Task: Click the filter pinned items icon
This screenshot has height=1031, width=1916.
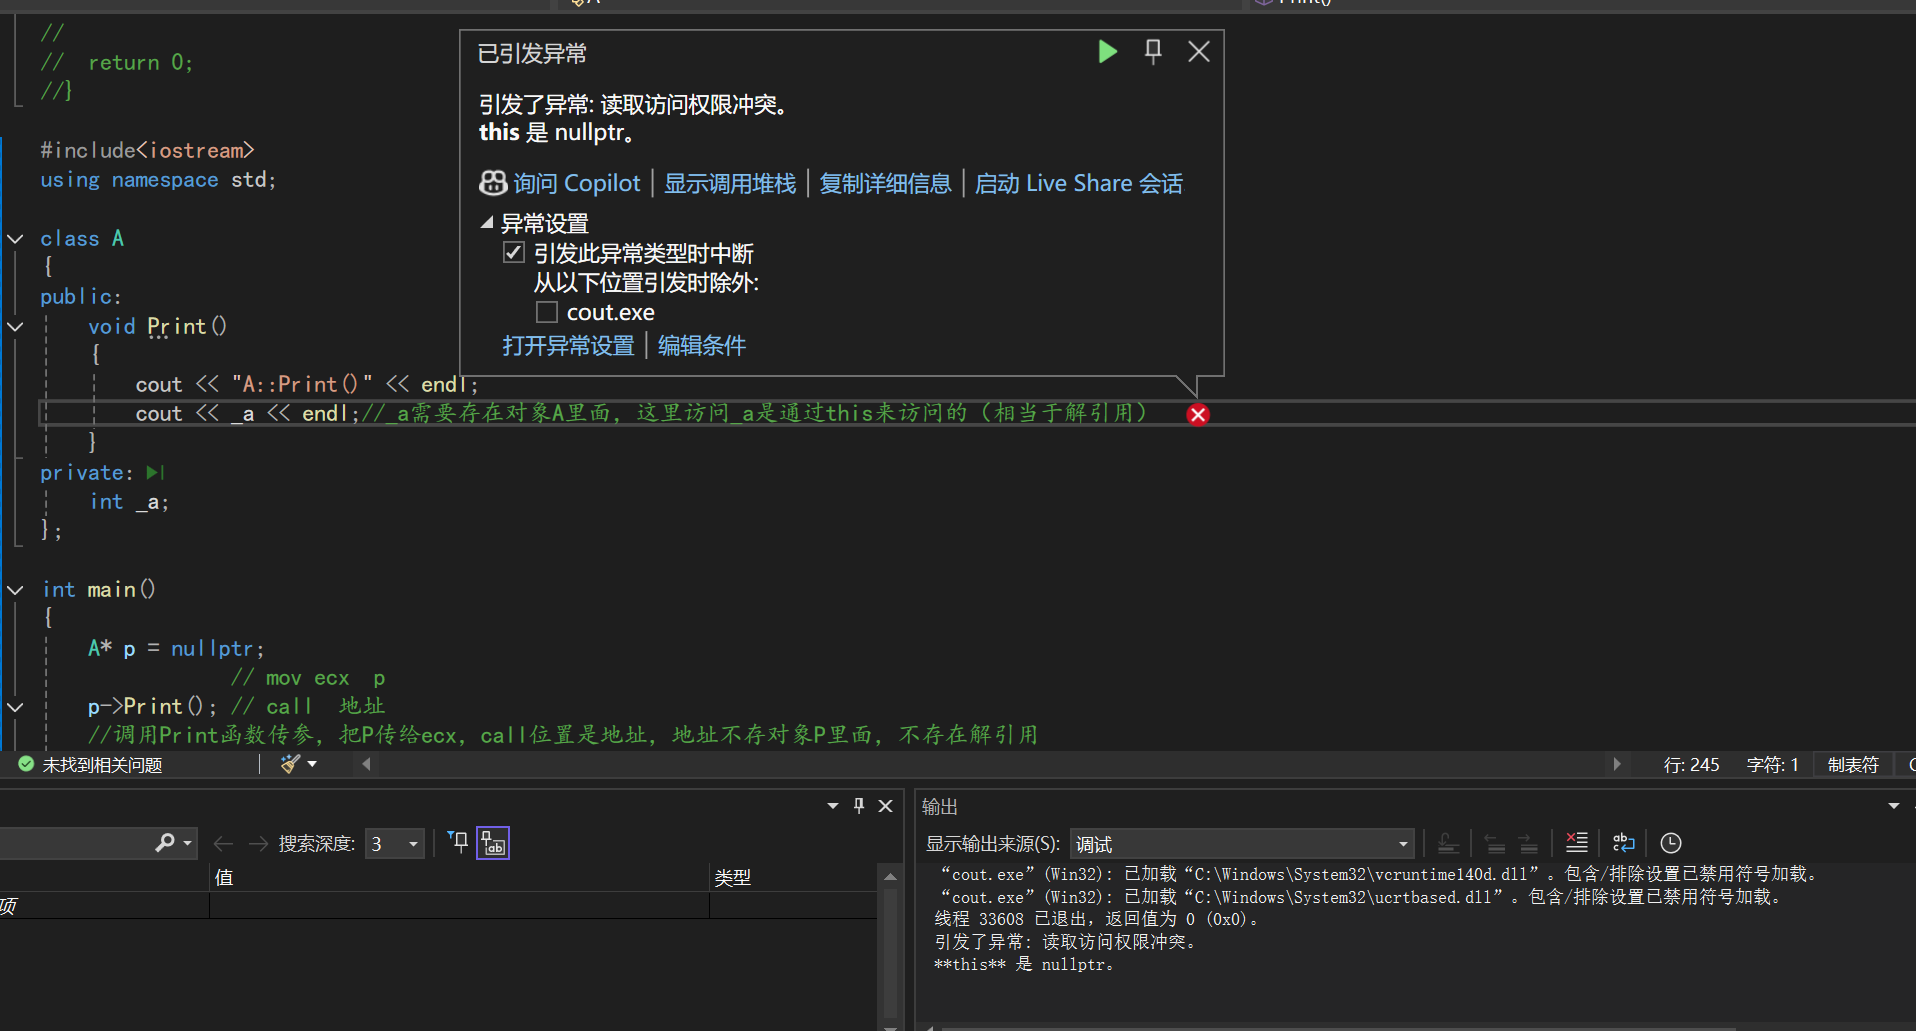Action: coord(457,843)
